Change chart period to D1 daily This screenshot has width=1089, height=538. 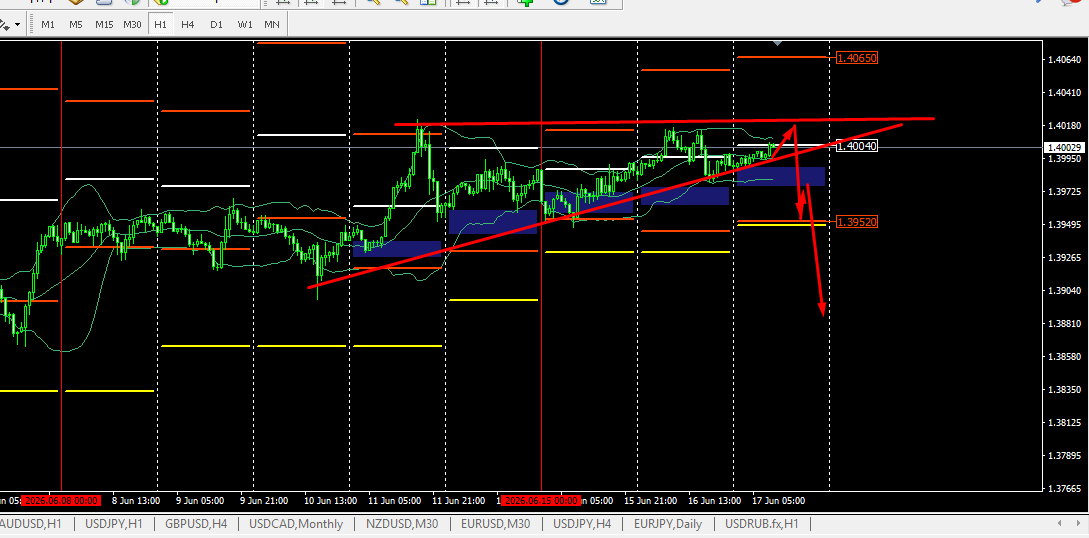click(x=216, y=24)
